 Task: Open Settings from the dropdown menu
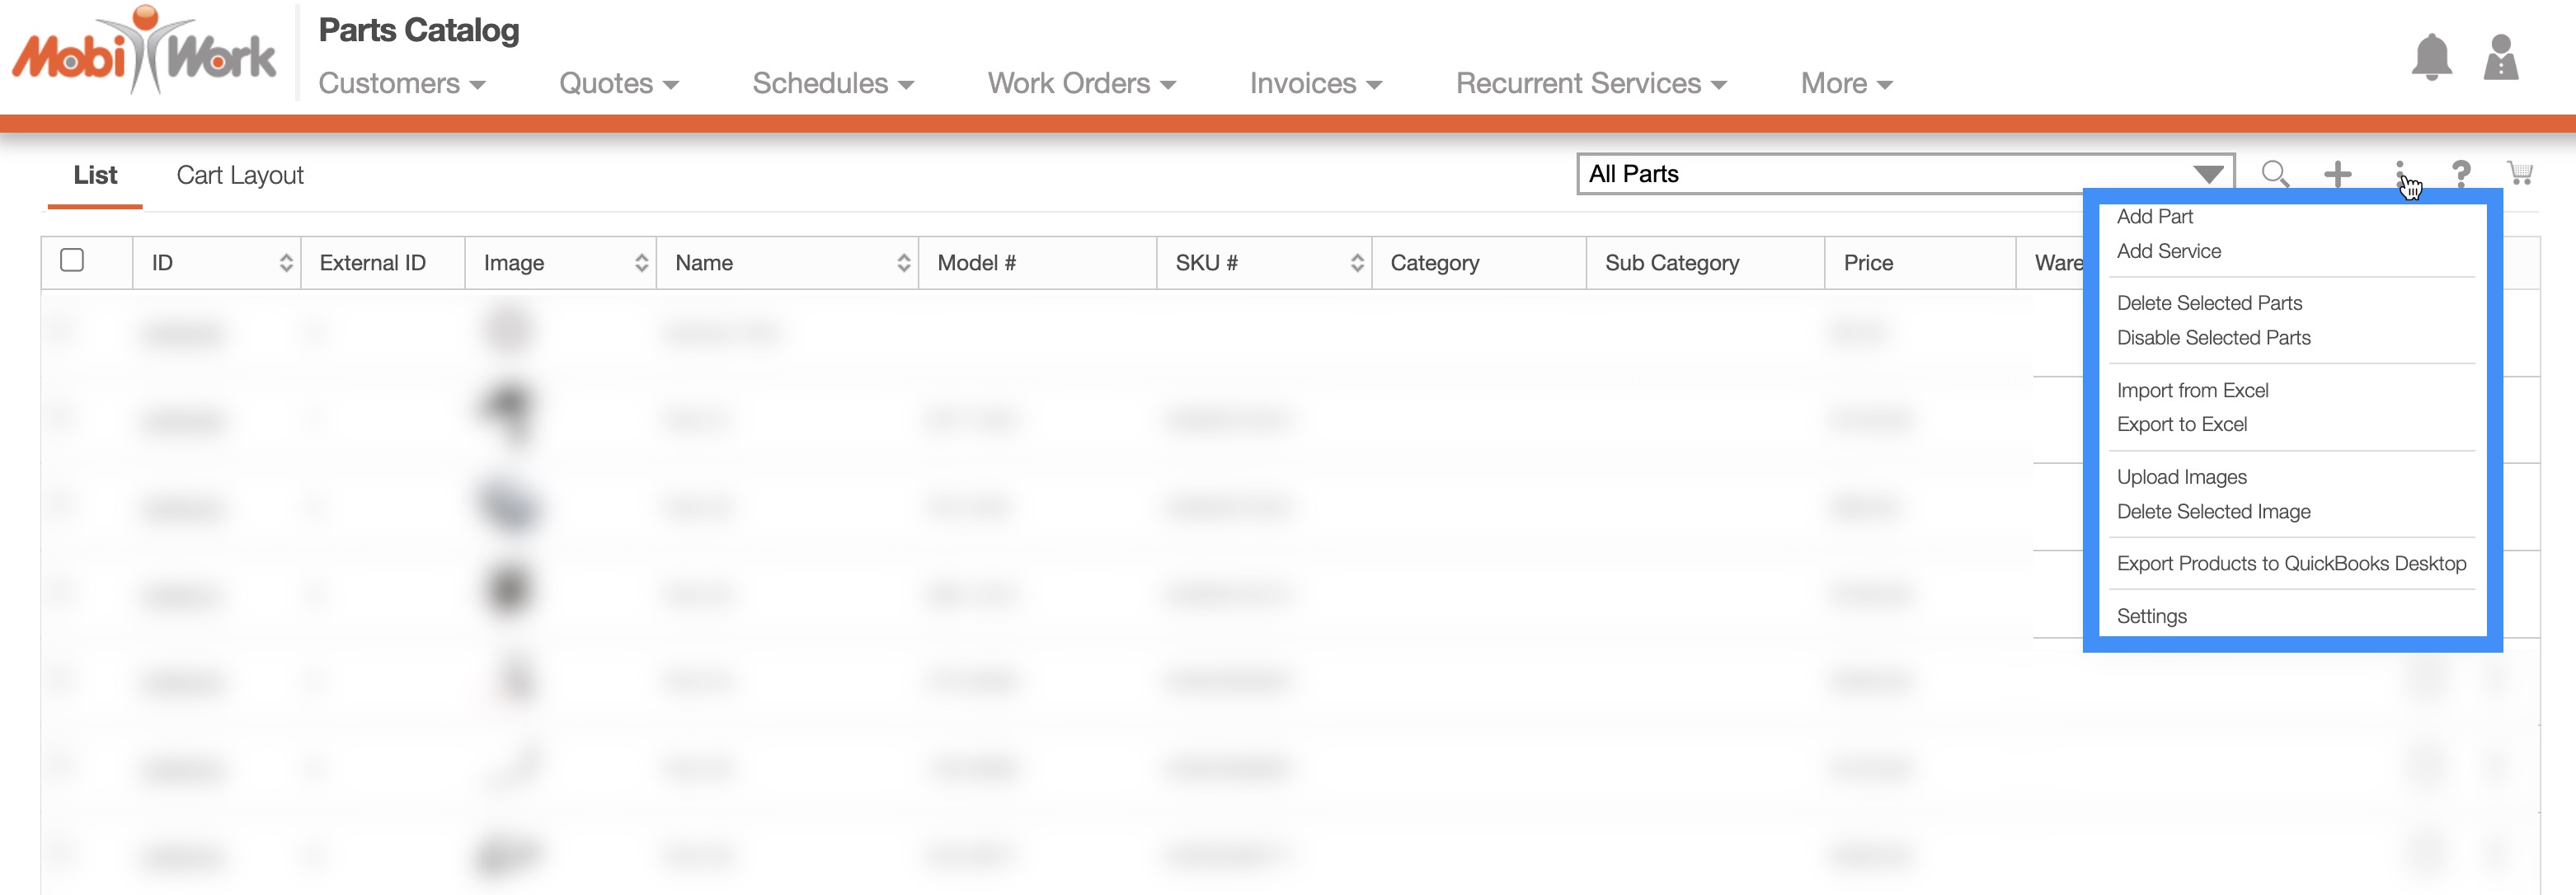2151,616
